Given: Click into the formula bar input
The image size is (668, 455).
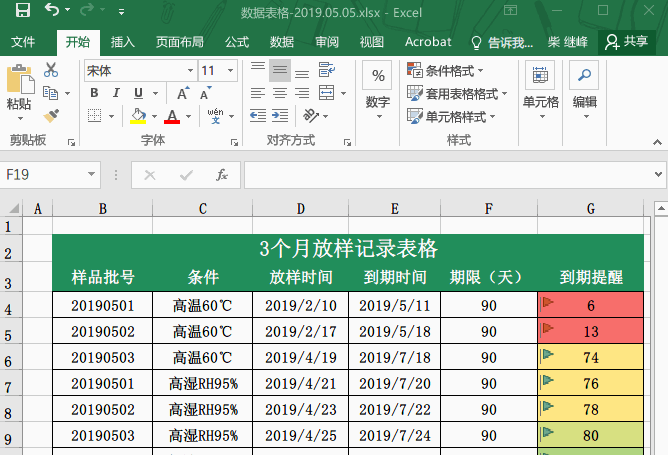Looking at the screenshot, I should [447, 175].
